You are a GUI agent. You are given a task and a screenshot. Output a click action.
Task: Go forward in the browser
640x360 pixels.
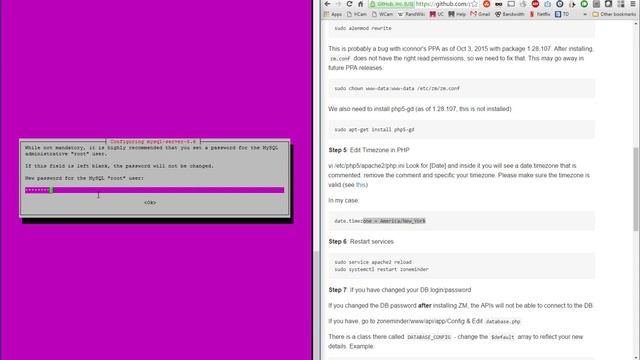click(338, 4)
